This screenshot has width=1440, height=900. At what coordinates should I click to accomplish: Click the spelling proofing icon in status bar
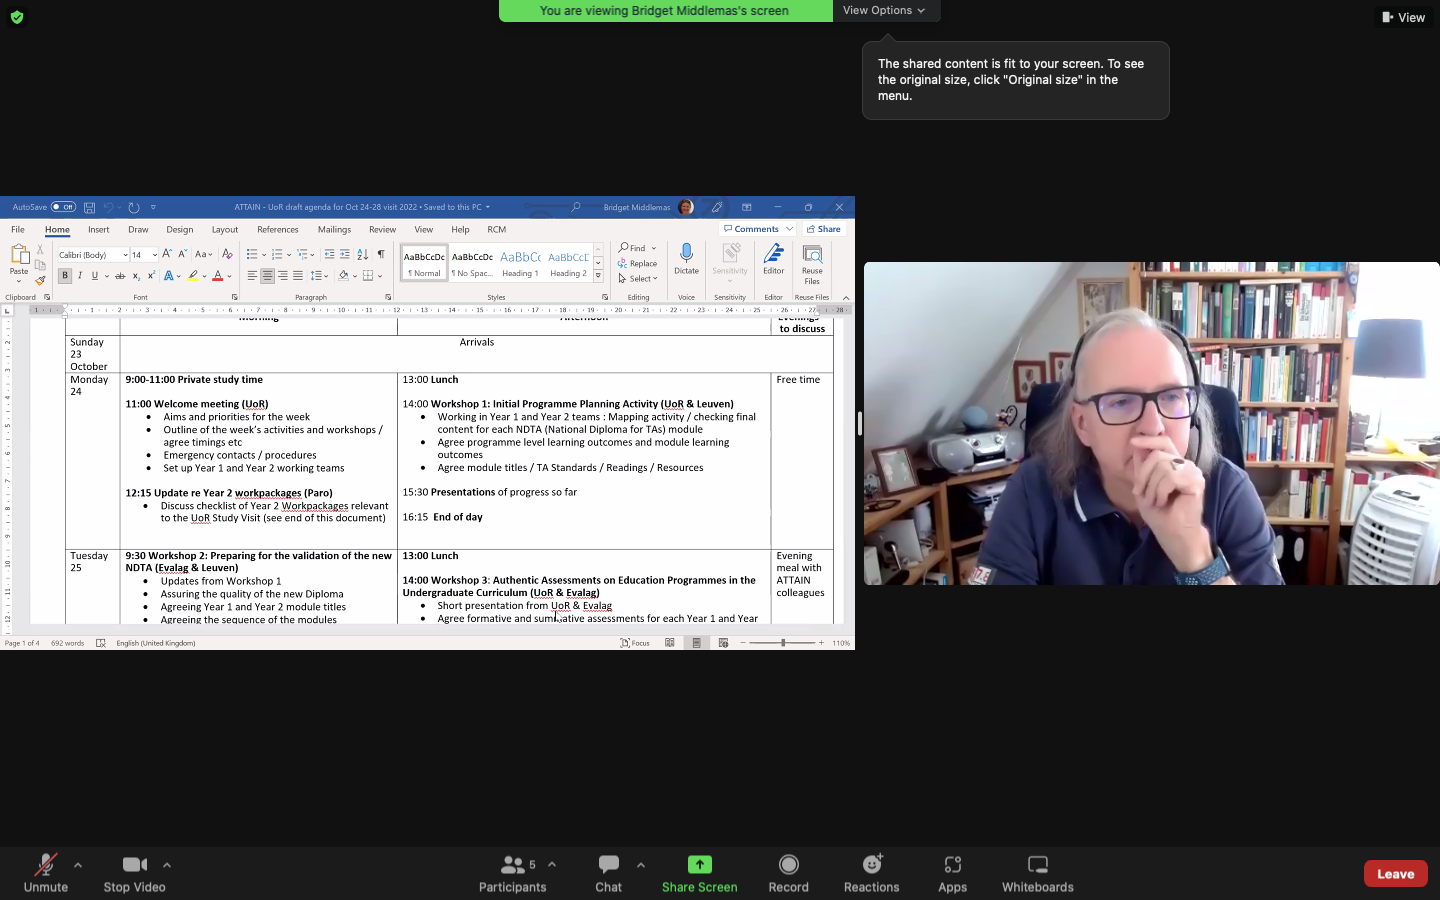pyautogui.click(x=100, y=643)
